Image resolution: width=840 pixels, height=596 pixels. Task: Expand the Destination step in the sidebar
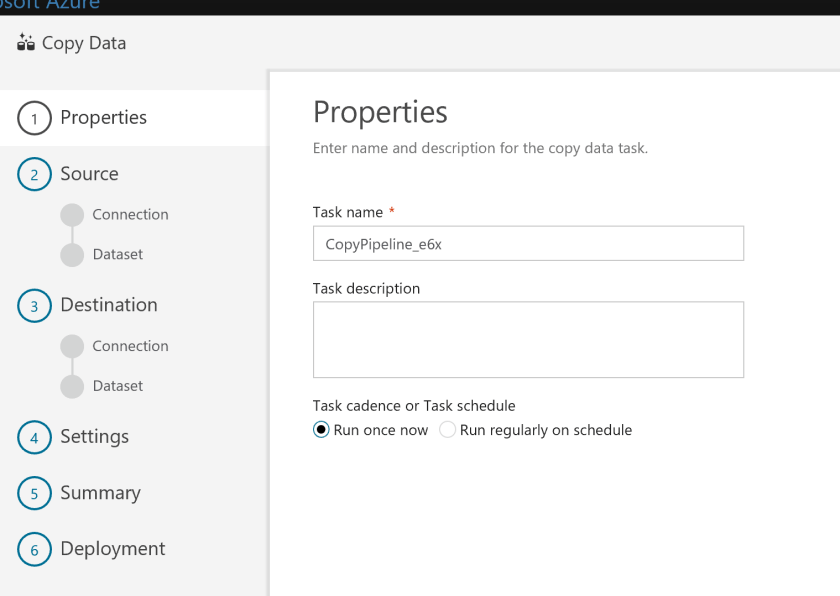(x=109, y=305)
